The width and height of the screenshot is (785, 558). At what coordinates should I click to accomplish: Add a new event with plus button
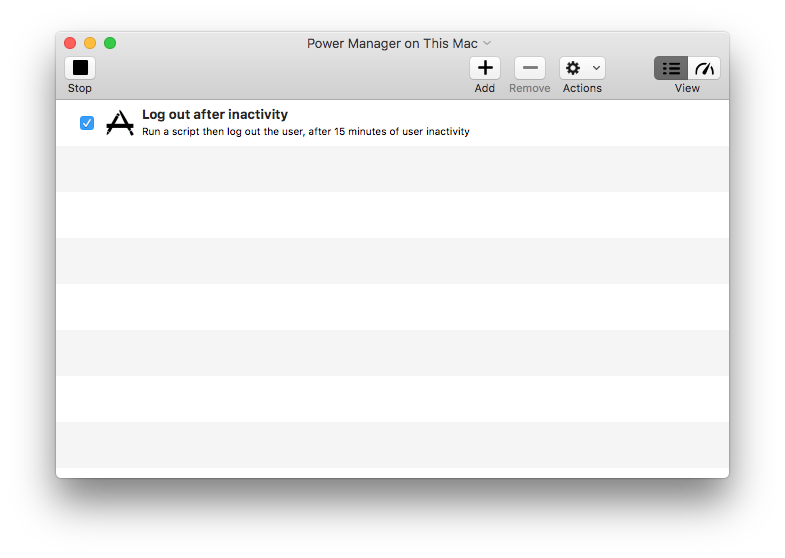(x=485, y=68)
